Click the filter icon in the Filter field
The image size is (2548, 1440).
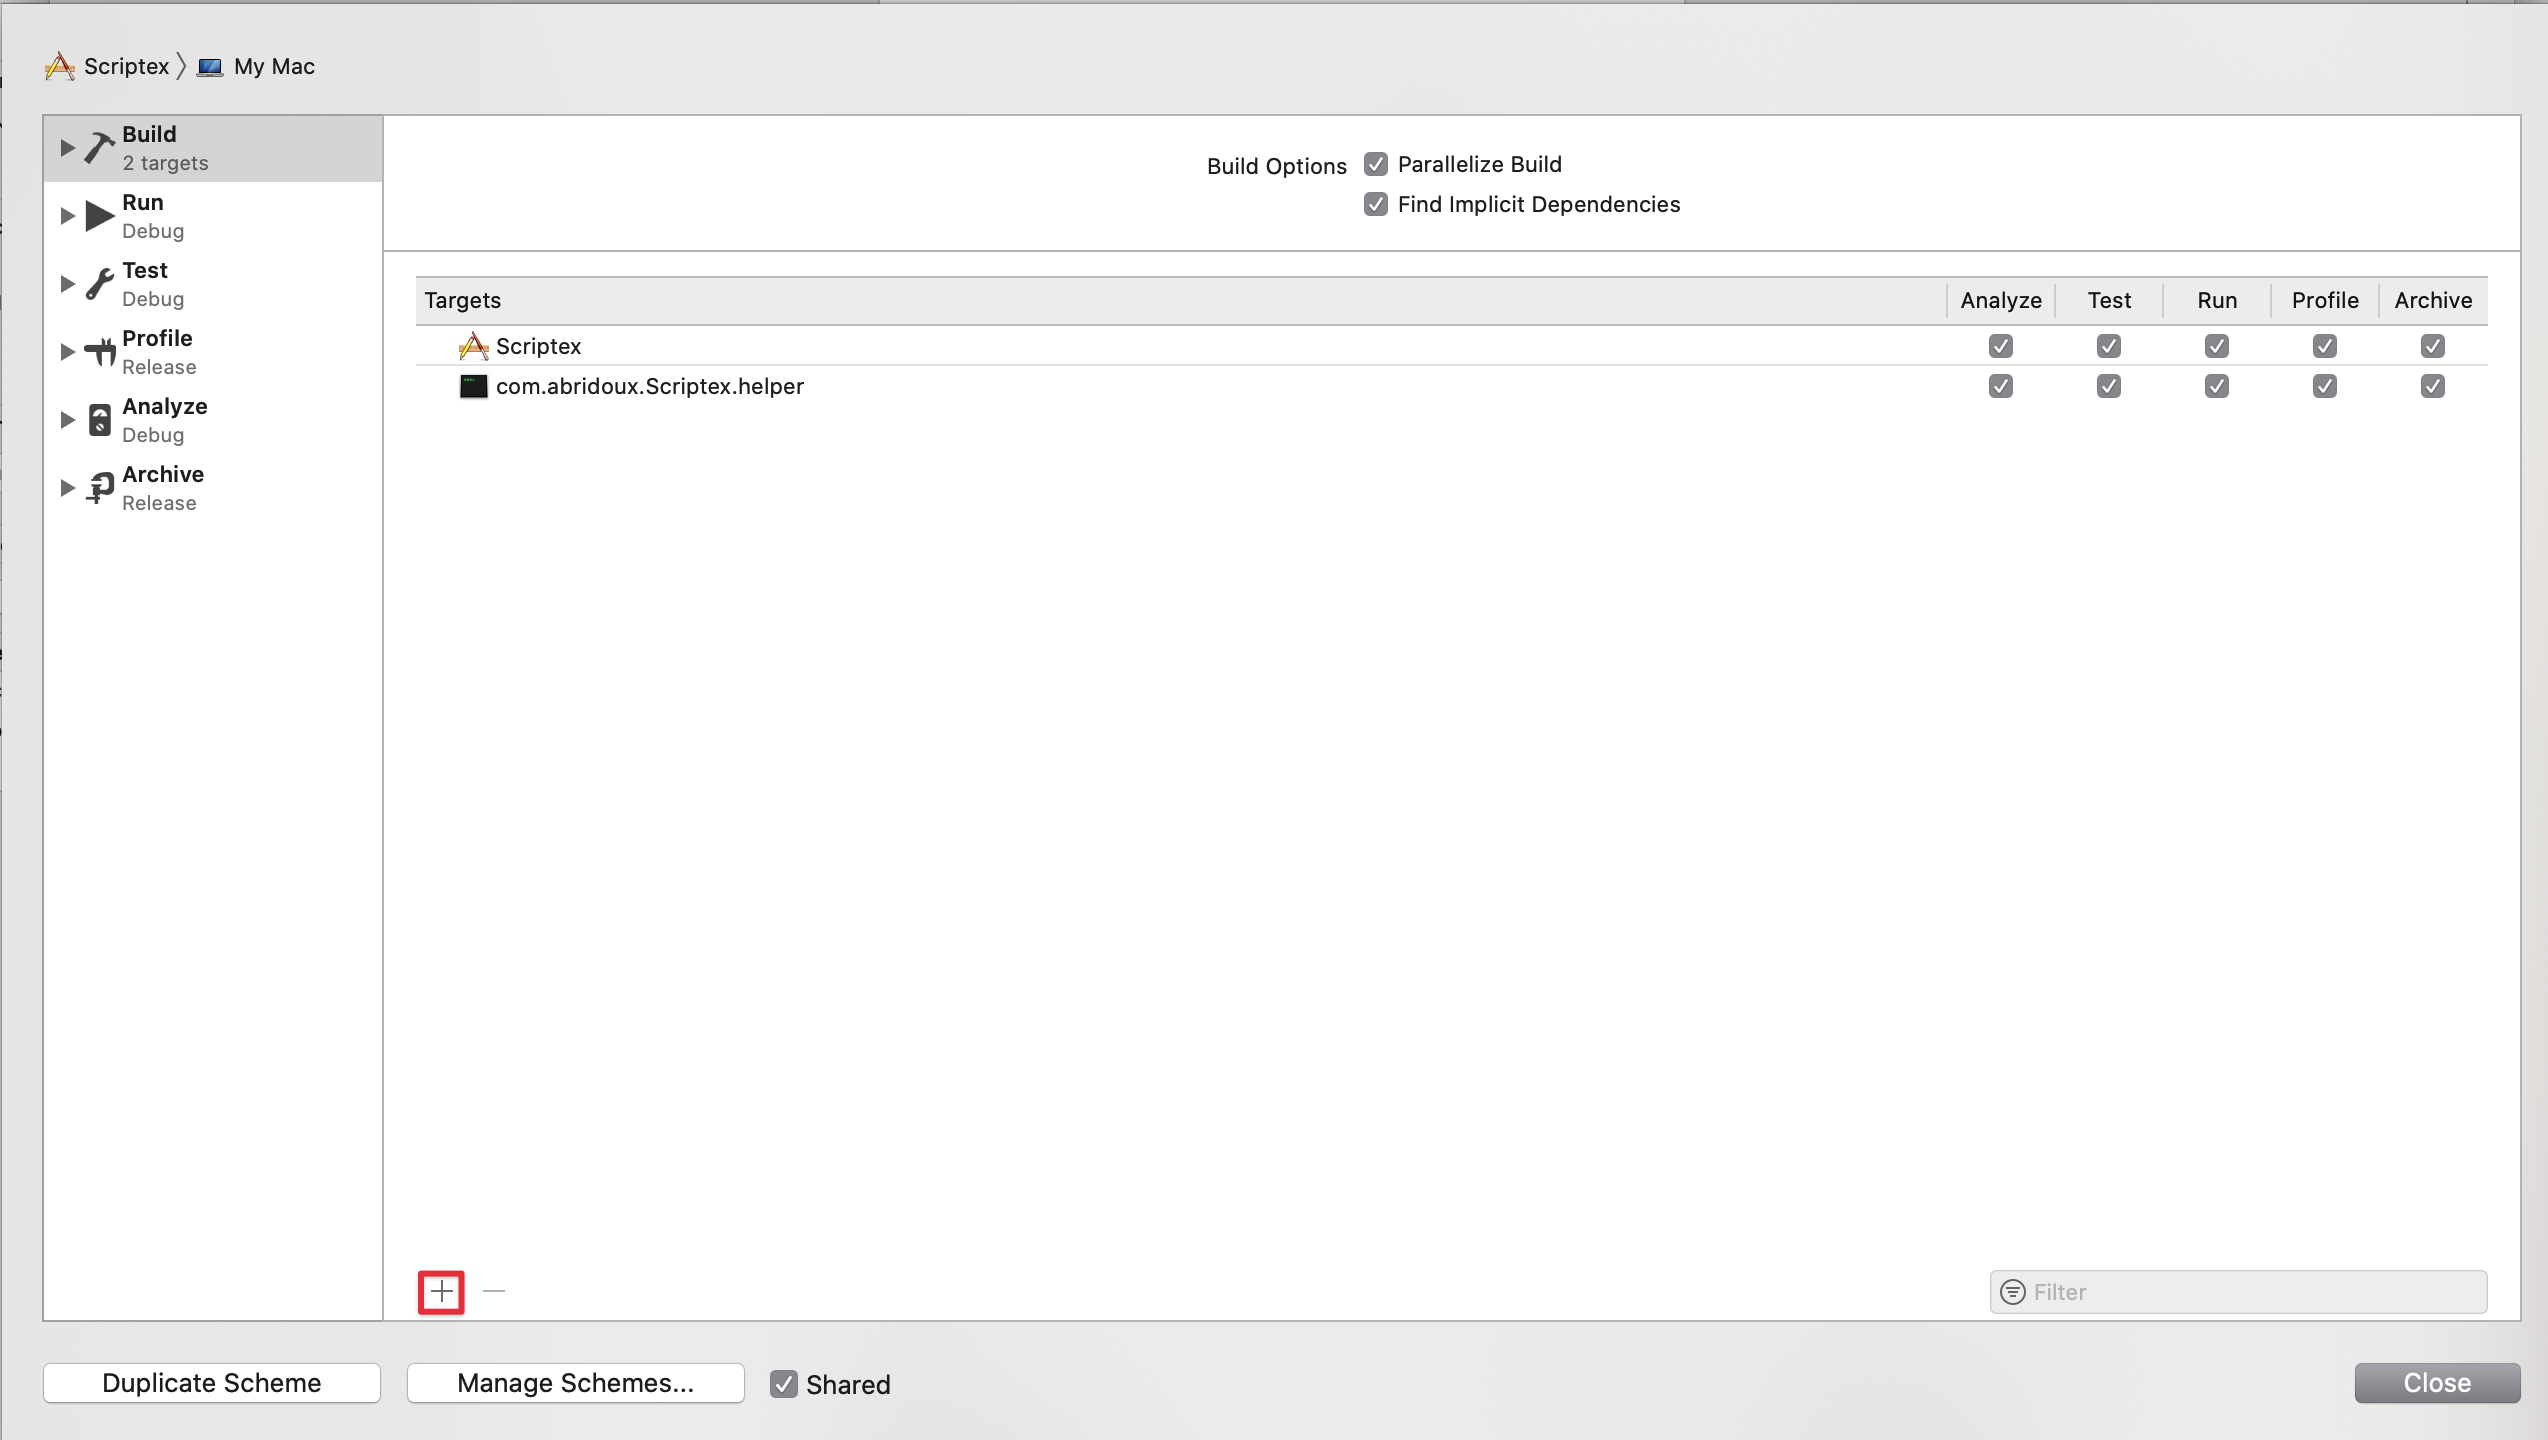point(2012,1292)
